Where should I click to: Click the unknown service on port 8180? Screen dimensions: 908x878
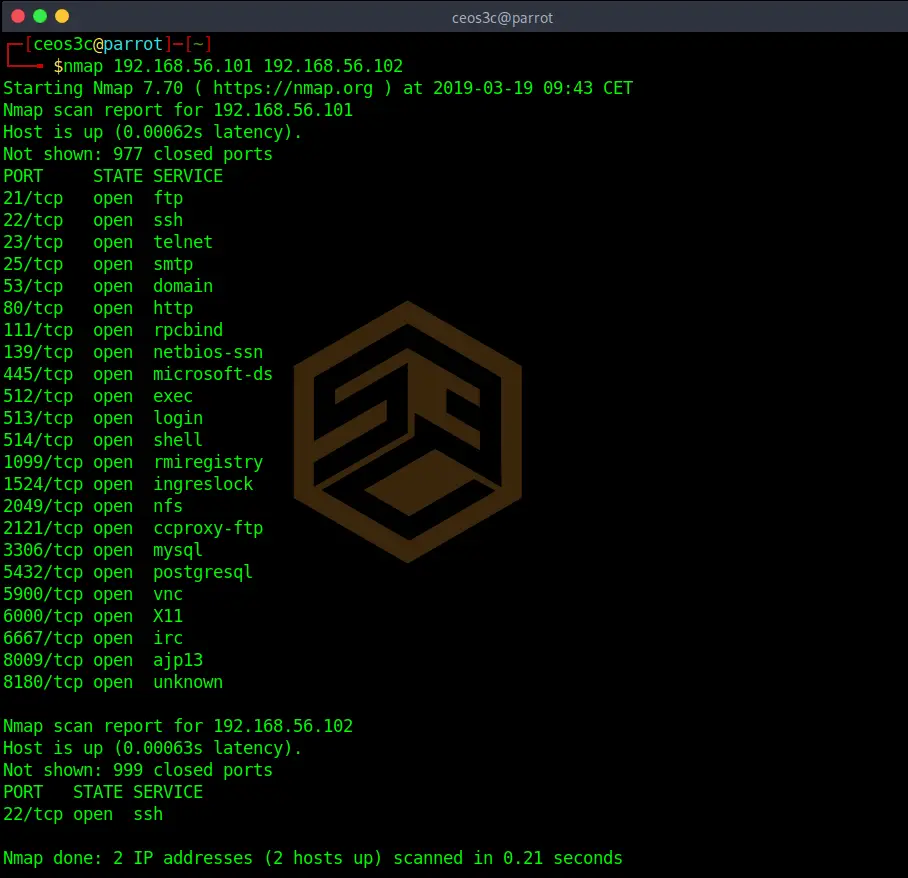tap(187, 682)
